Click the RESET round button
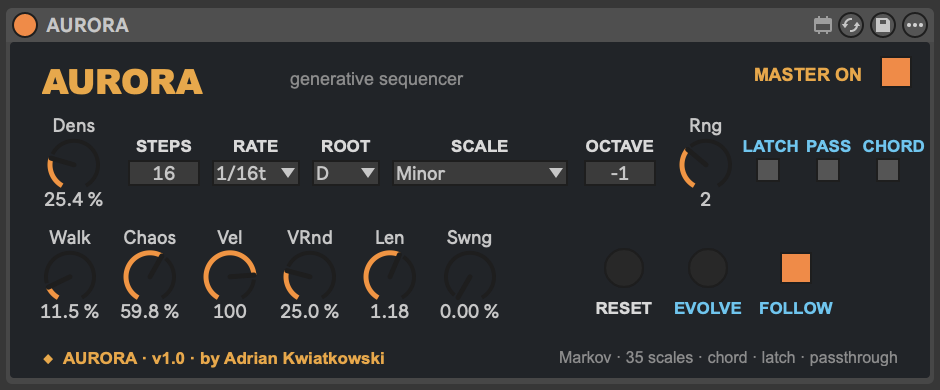The height and width of the screenshot is (390, 940). 623,268
